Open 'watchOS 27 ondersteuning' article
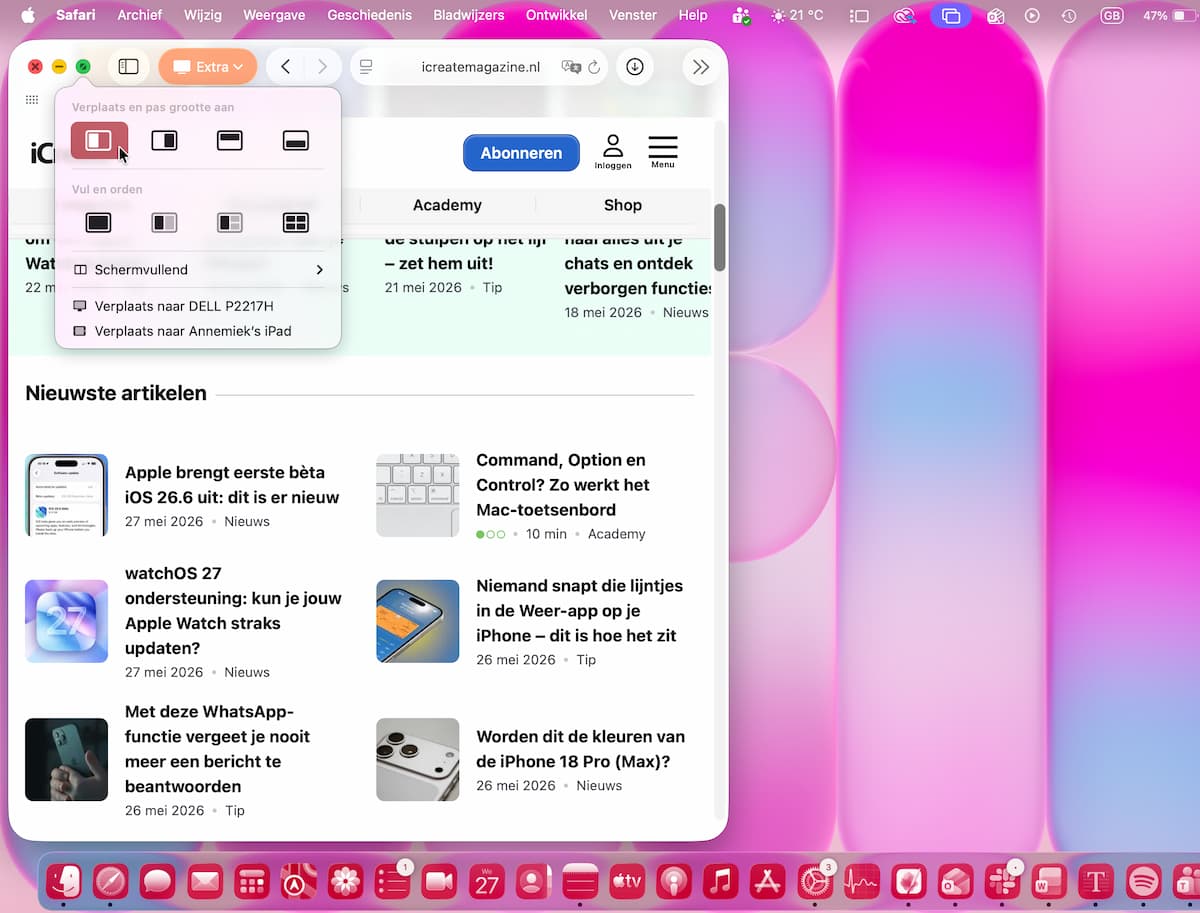The image size is (1200, 913). pyautogui.click(x=233, y=610)
